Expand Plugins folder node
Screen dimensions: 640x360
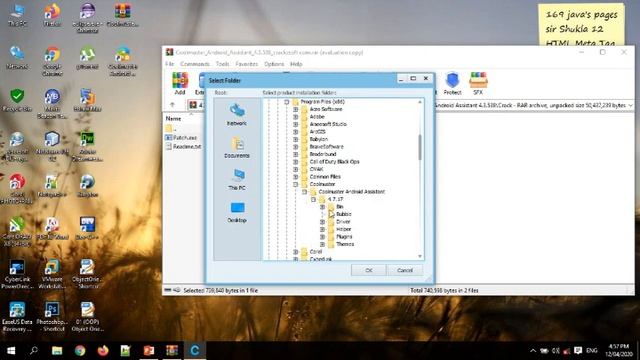[322, 237]
